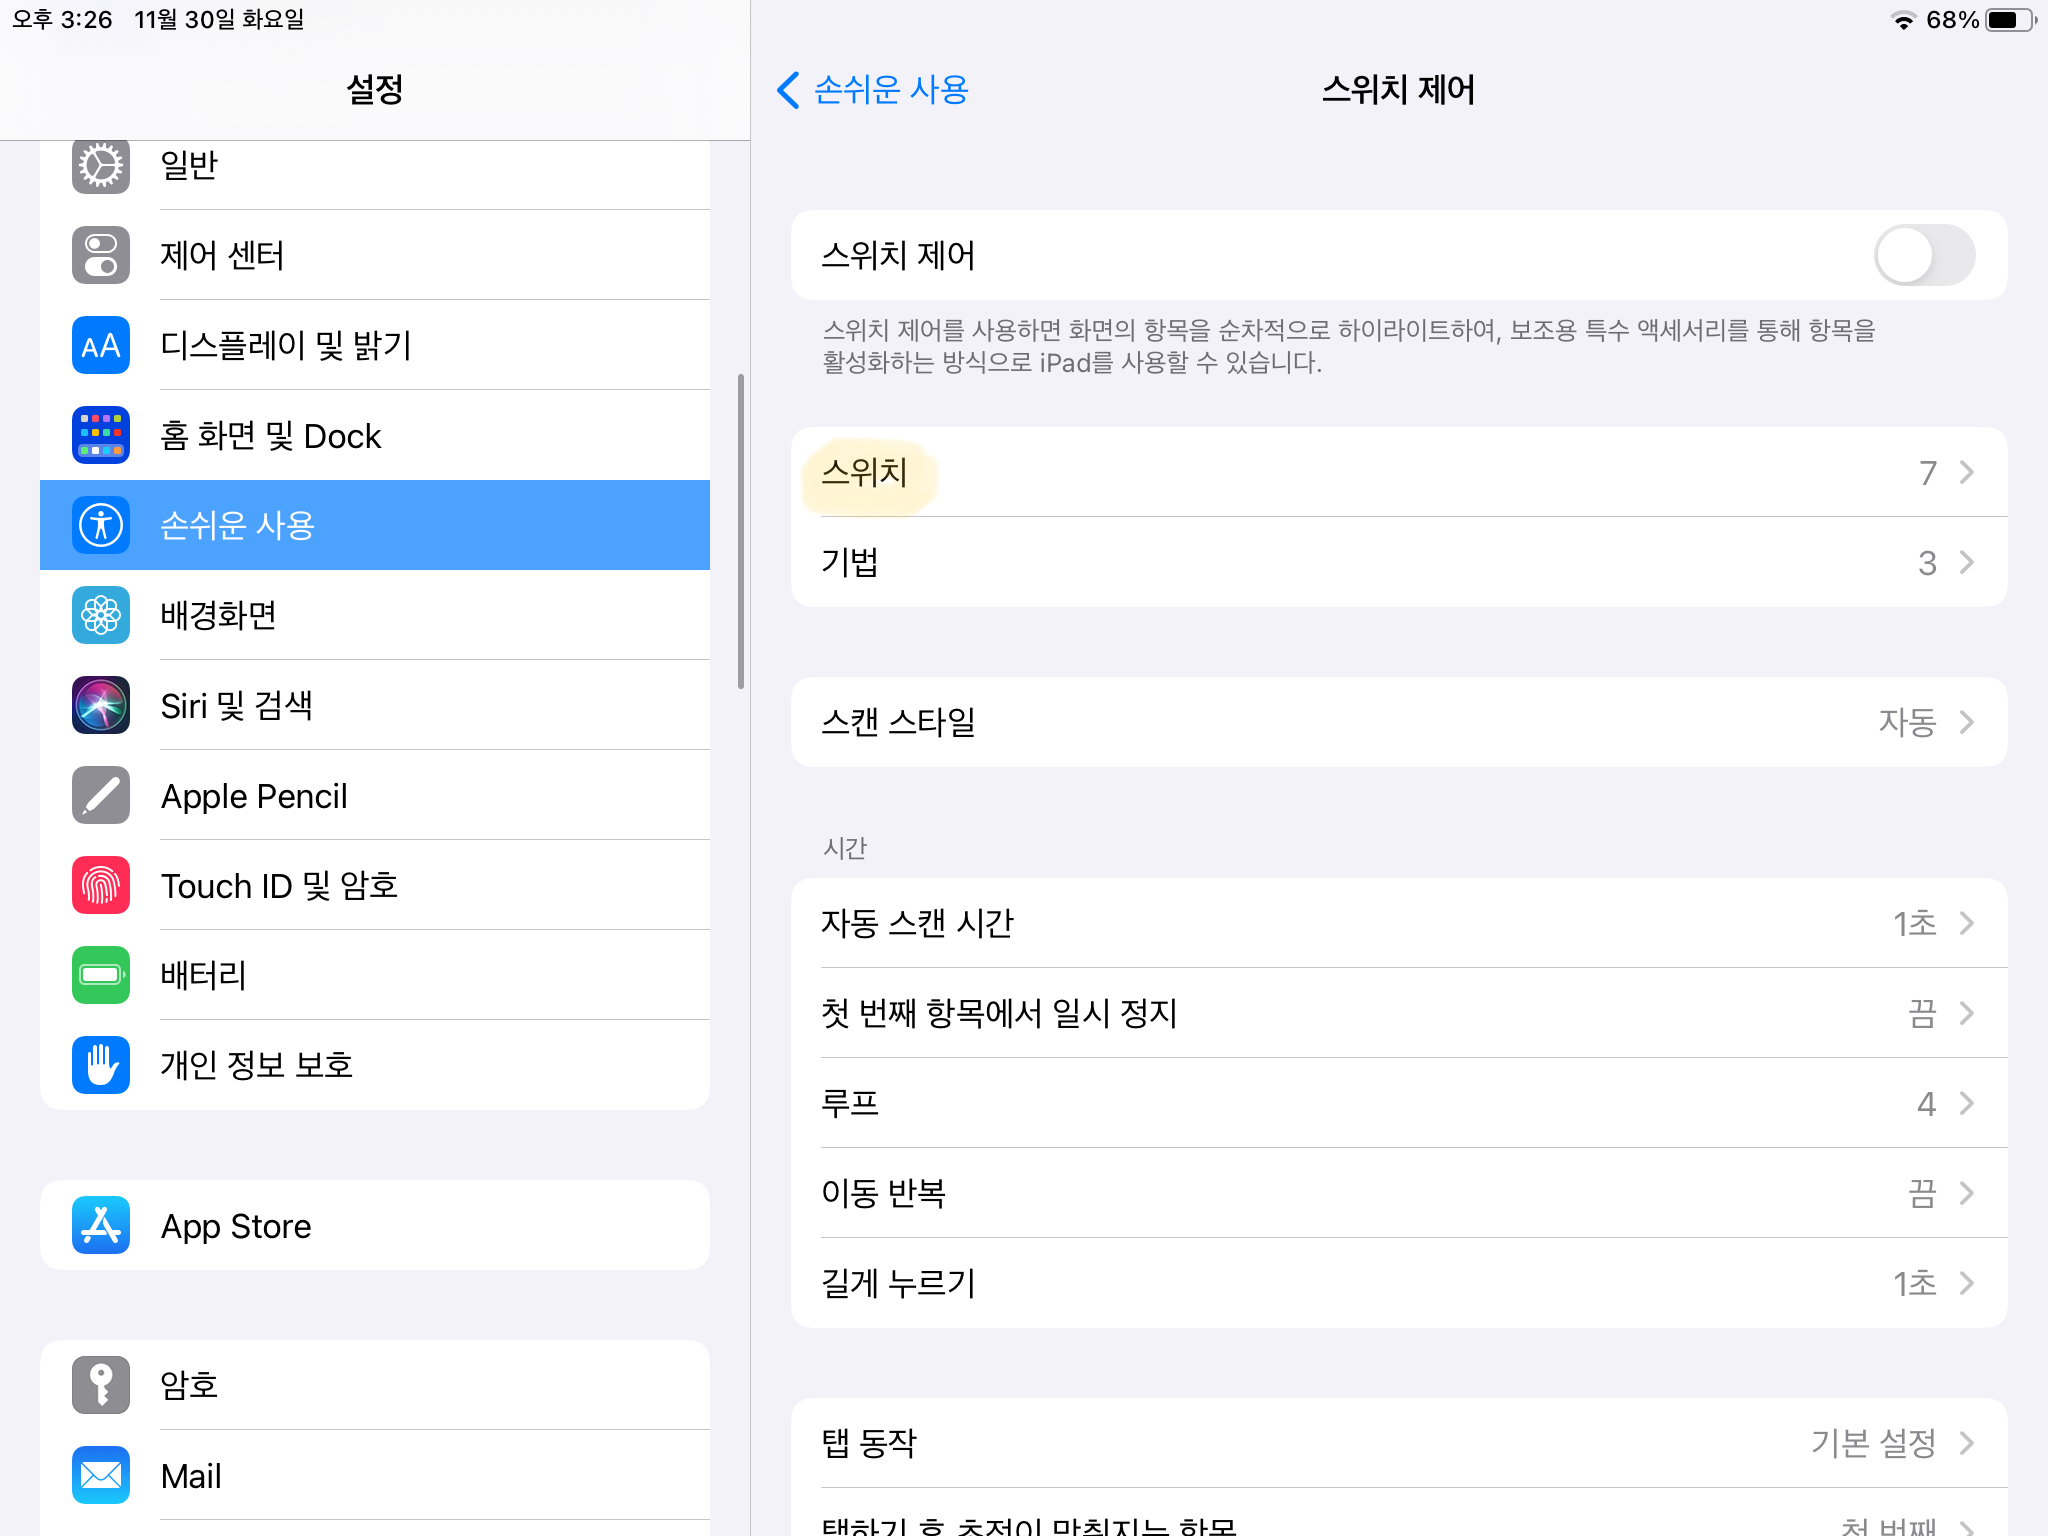Tap the Home Screen & Dock icon
The height and width of the screenshot is (1536, 2048).
[x=101, y=435]
